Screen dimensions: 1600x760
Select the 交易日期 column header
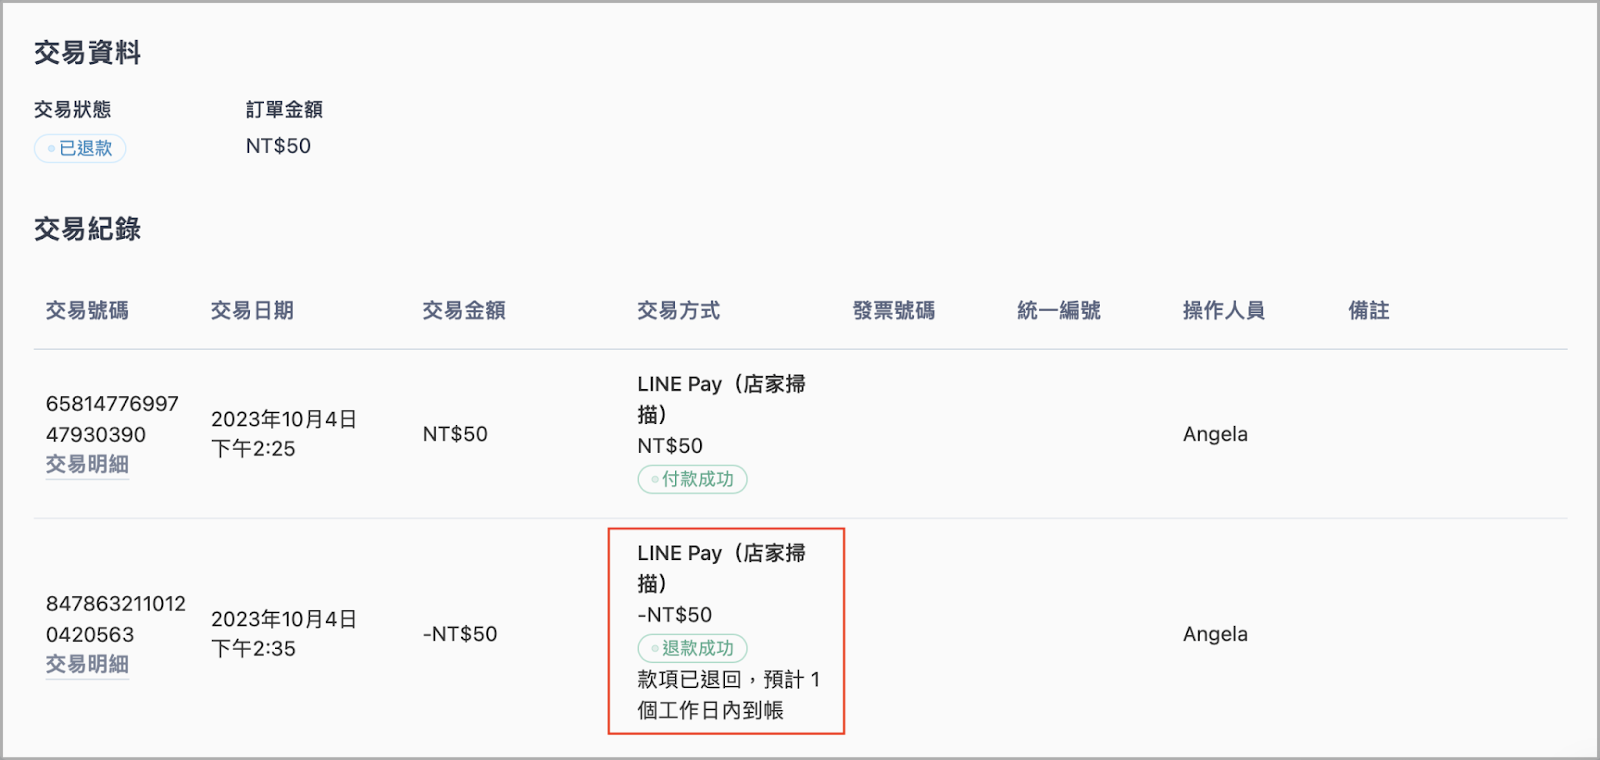pyautogui.click(x=252, y=311)
